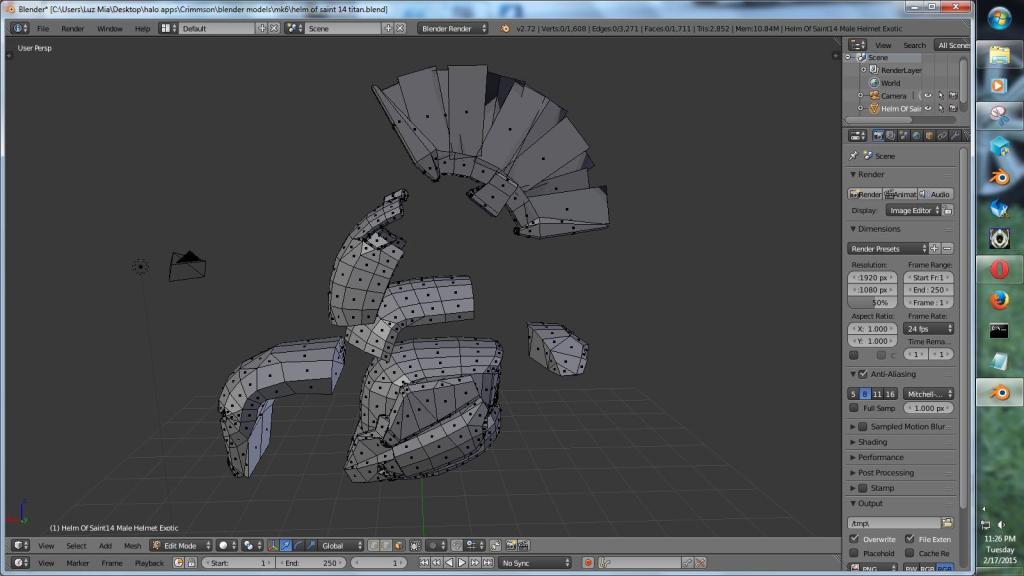Open the Select menu in viewport header
The image size is (1024, 576).
coord(76,545)
